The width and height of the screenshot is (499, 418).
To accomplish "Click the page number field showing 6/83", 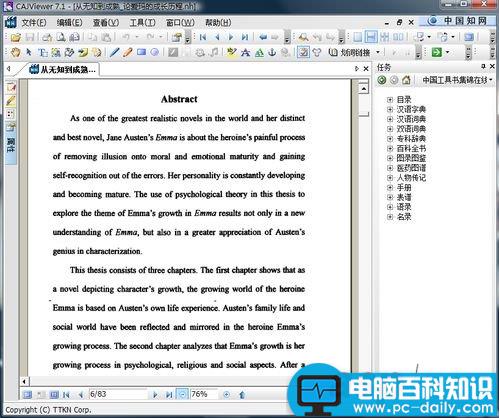I will click(118, 394).
